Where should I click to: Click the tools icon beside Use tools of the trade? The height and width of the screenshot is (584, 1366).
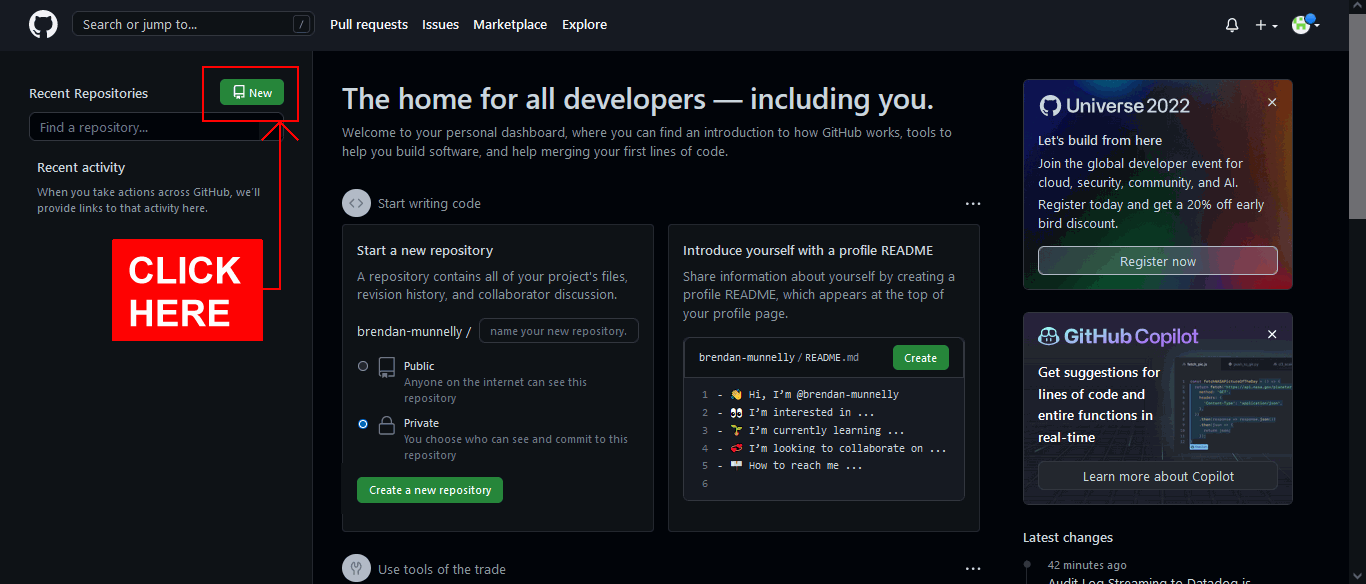tap(356, 568)
